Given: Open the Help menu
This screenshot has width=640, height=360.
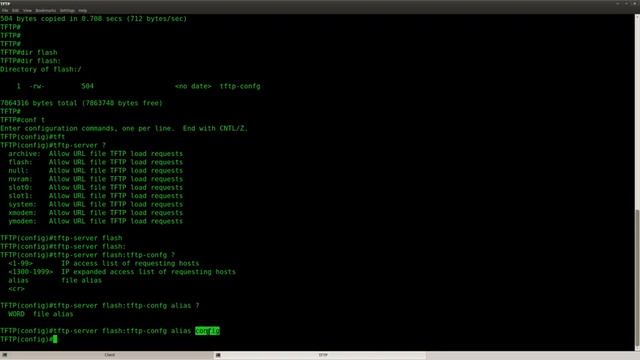Looking at the screenshot, I should (x=82, y=10).
